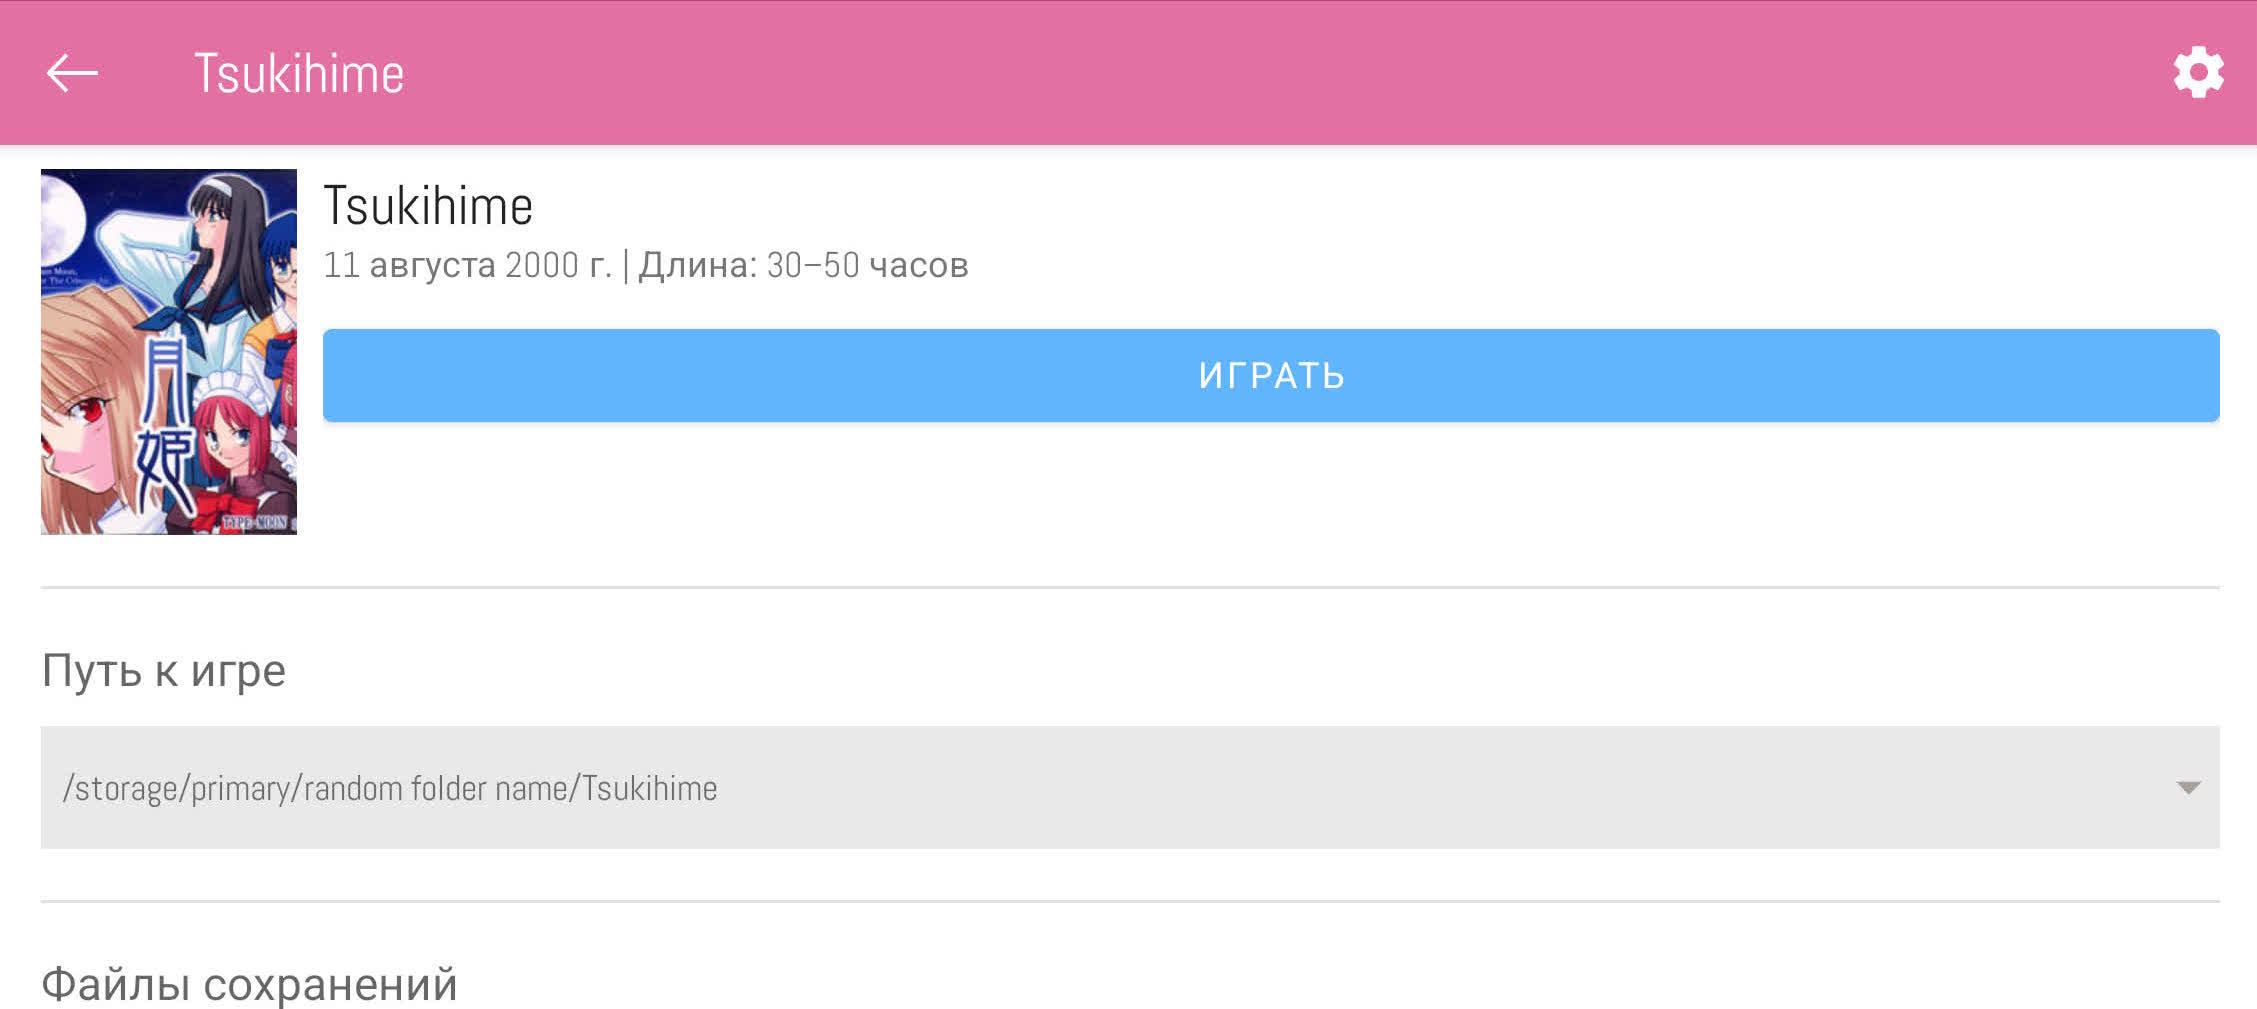Expand path list with the triangle arrow
This screenshot has height=1009, width=2257.
click(x=2188, y=788)
